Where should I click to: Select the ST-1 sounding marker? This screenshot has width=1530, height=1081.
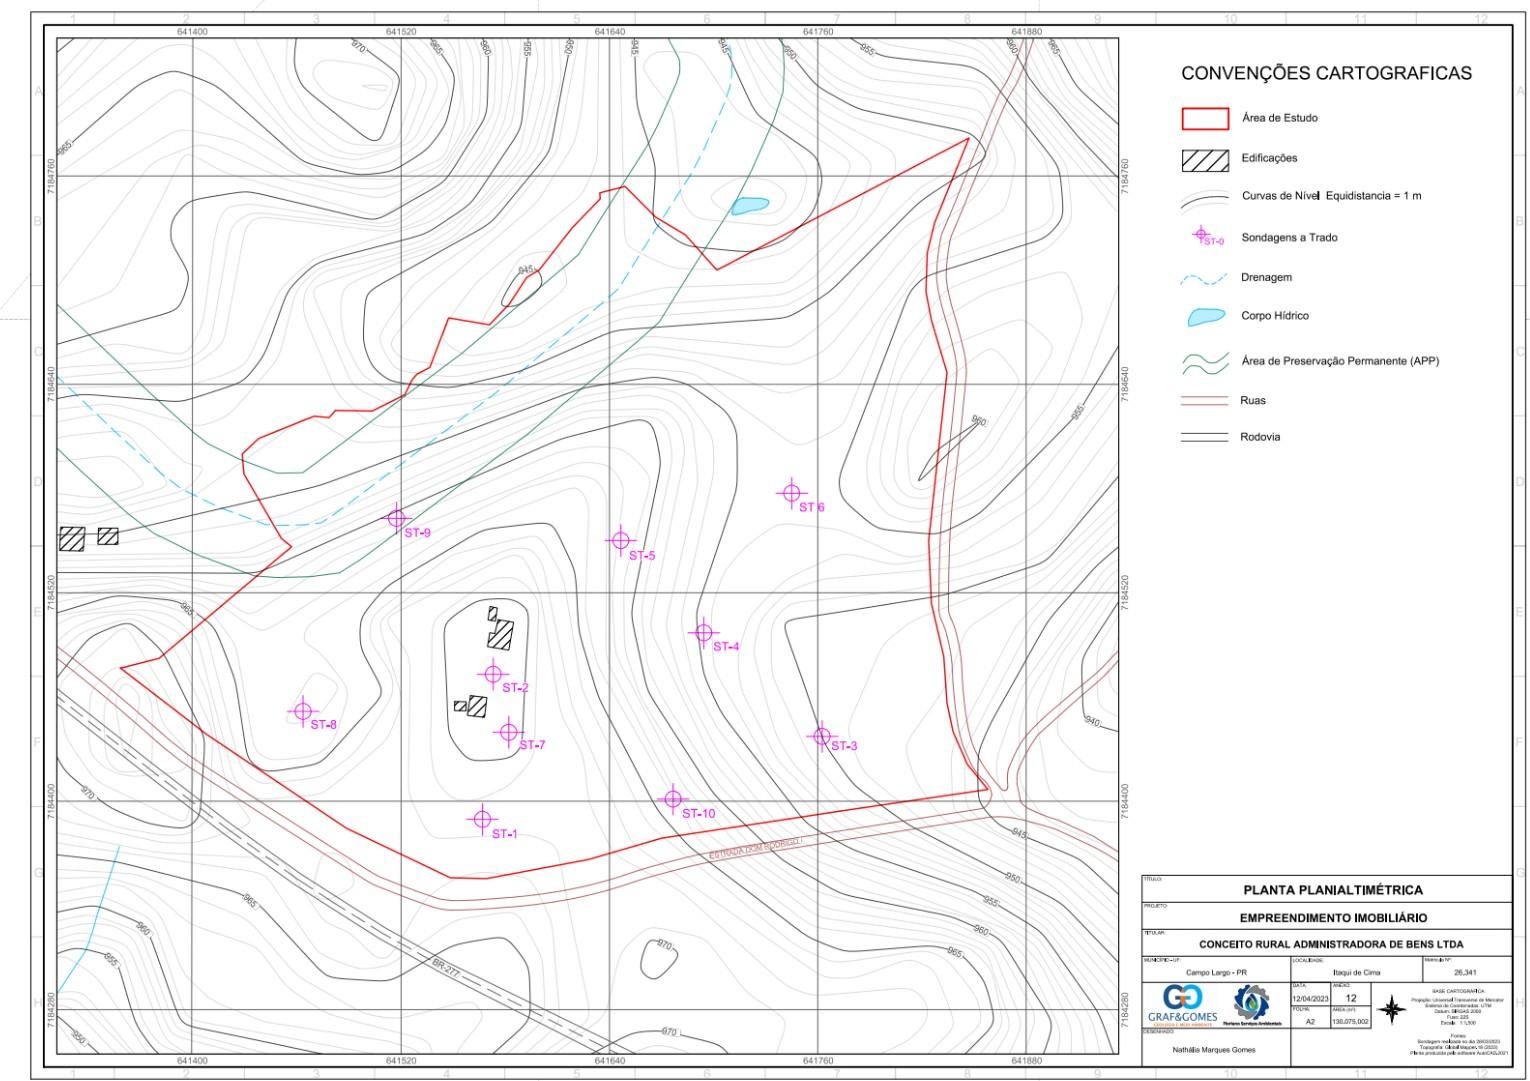[x=482, y=820]
